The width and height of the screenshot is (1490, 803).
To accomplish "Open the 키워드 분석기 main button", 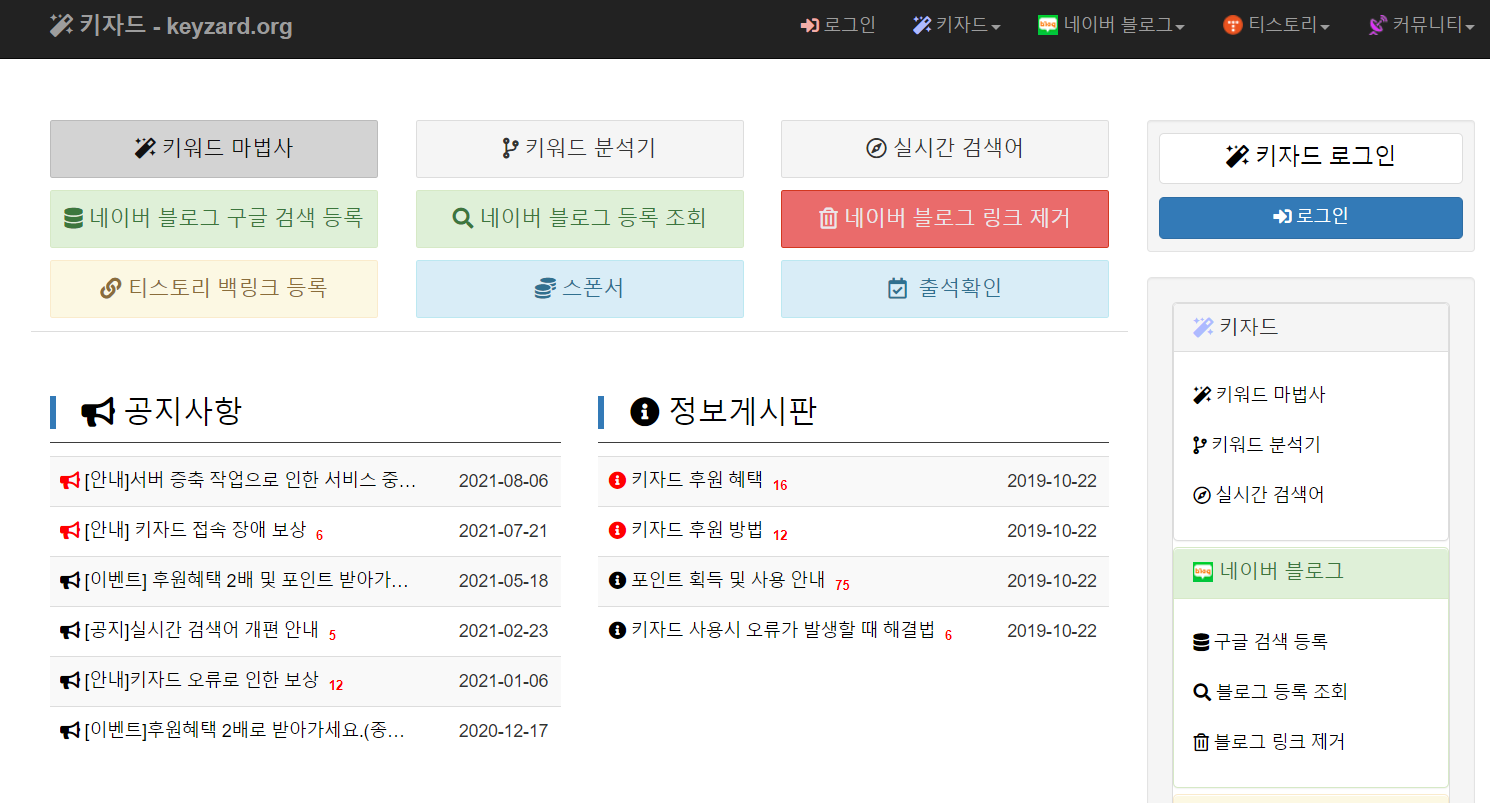I will click(x=580, y=149).
